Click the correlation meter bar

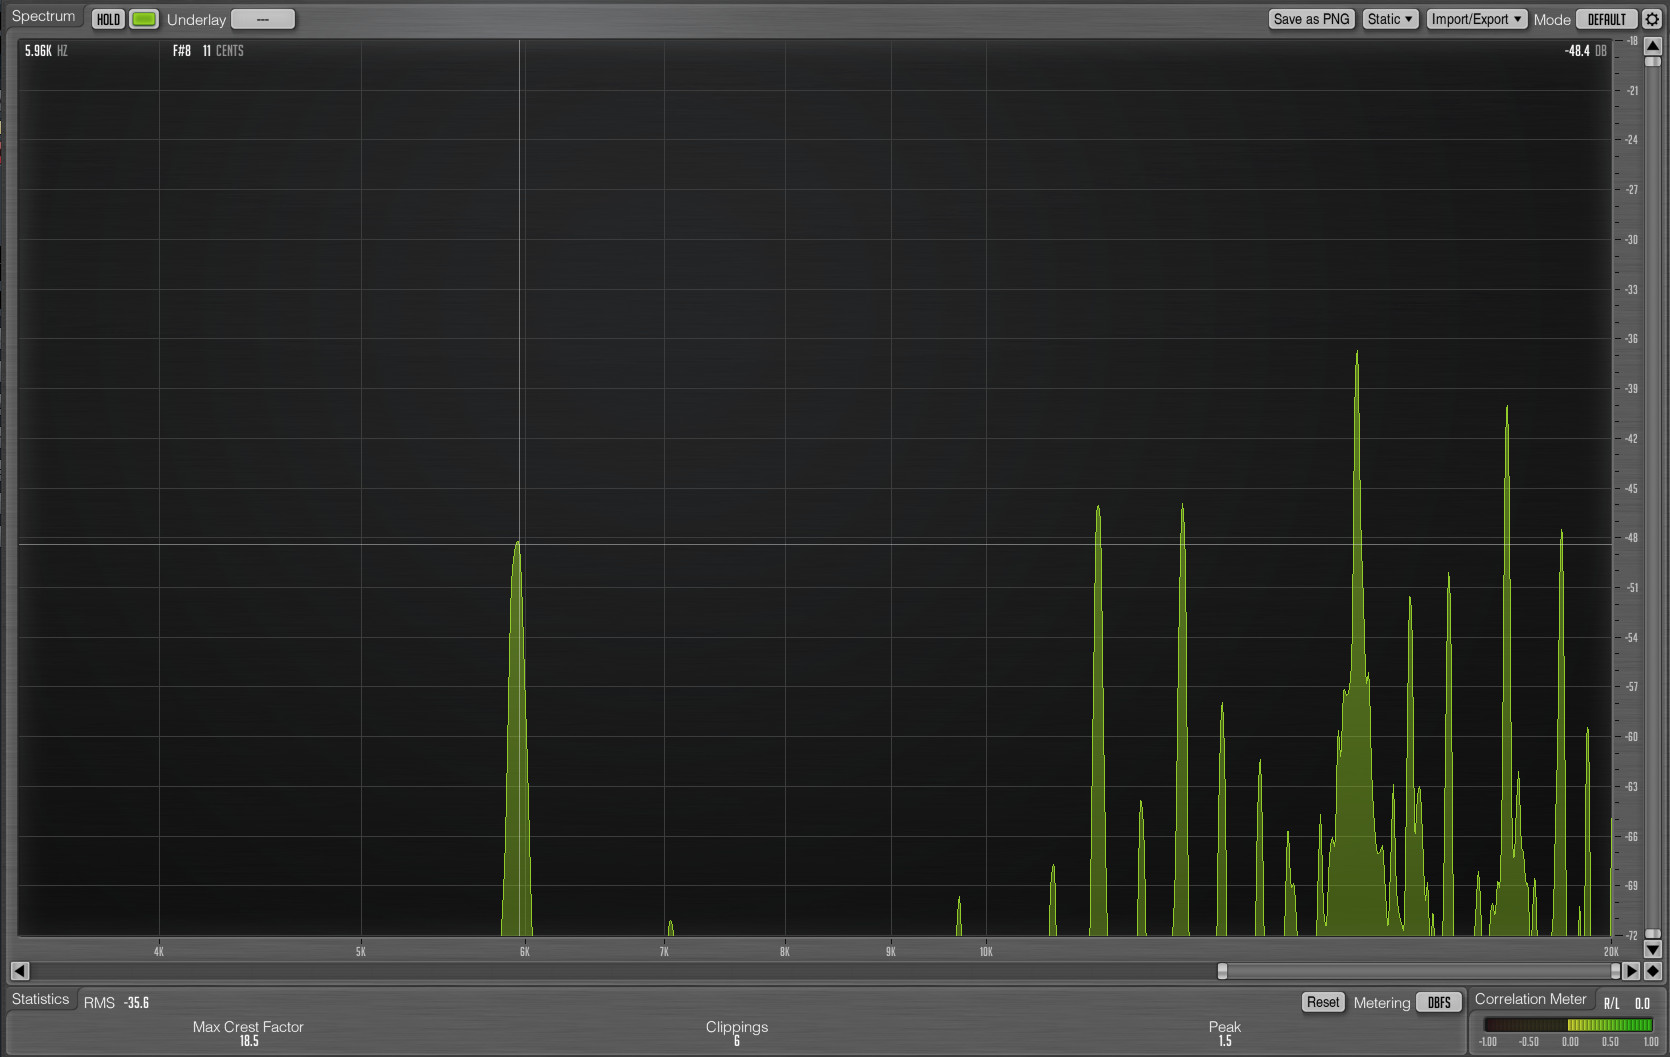pyautogui.click(x=1567, y=1025)
